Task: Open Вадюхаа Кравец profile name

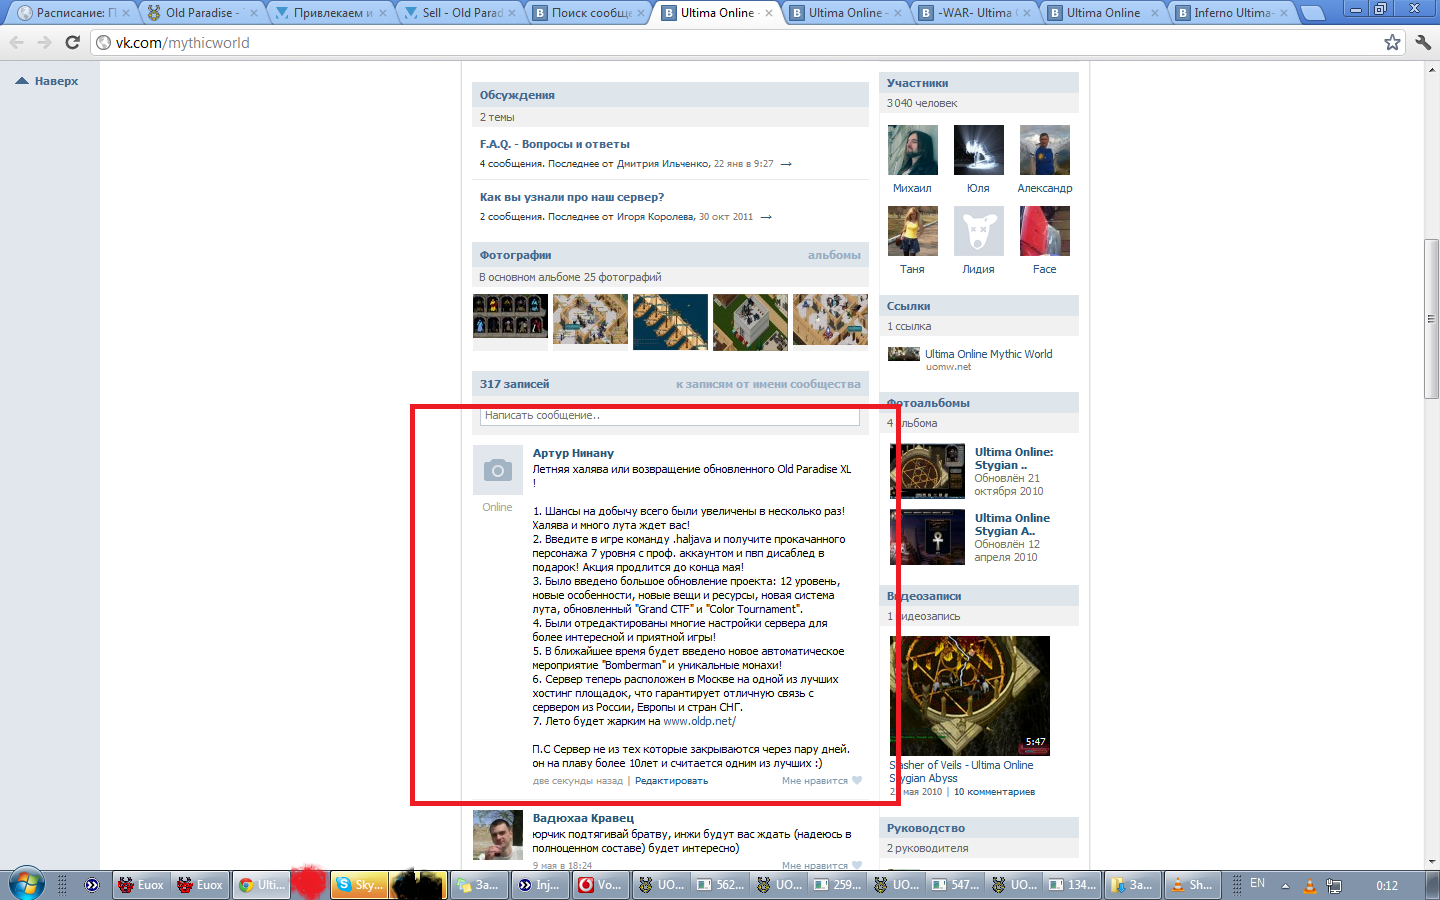Action: click(x=583, y=818)
